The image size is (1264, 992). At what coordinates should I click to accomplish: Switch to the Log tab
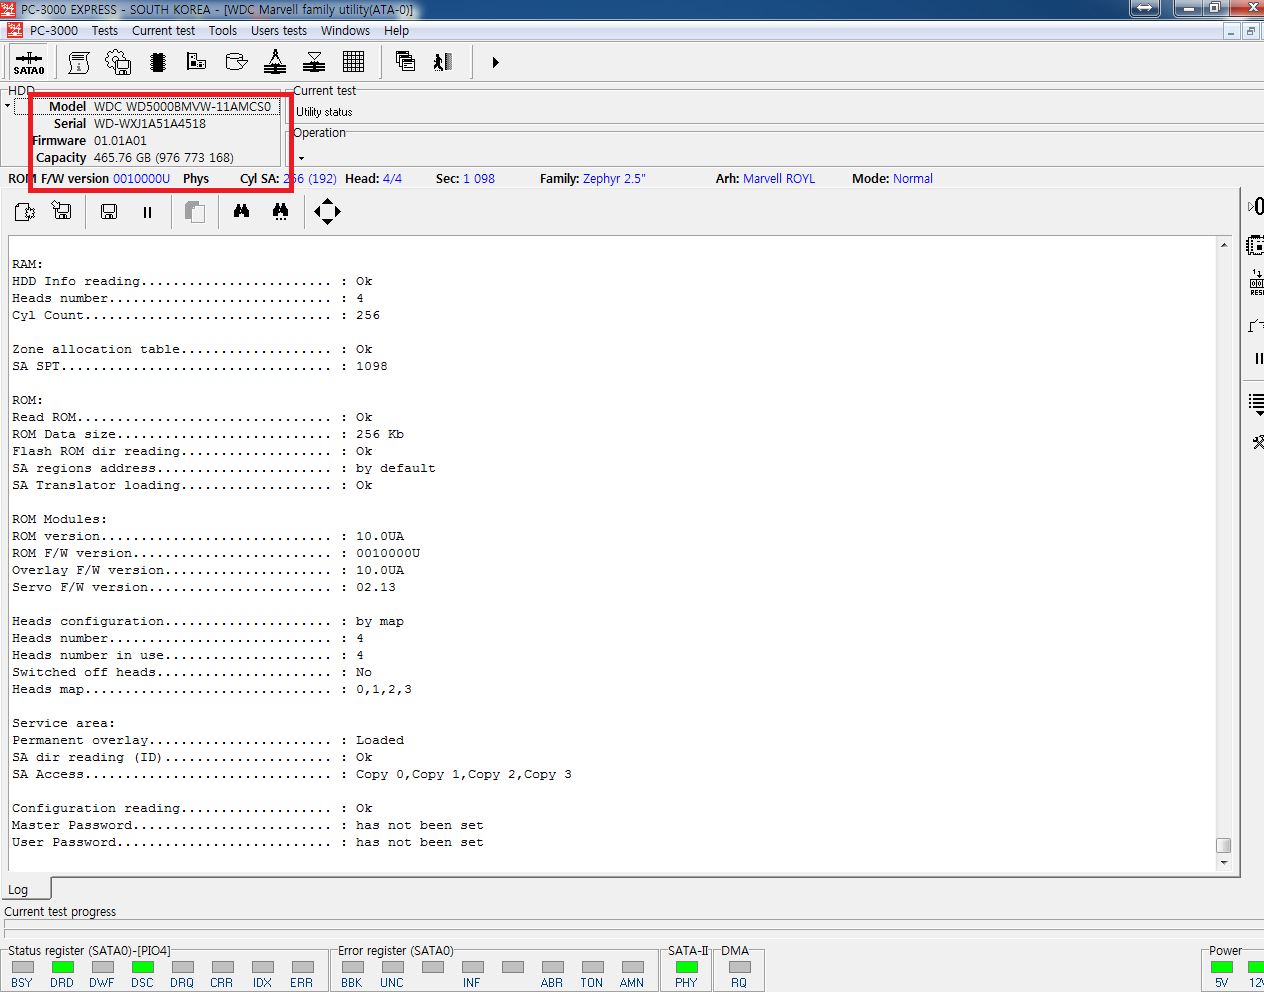pos(25,889)
